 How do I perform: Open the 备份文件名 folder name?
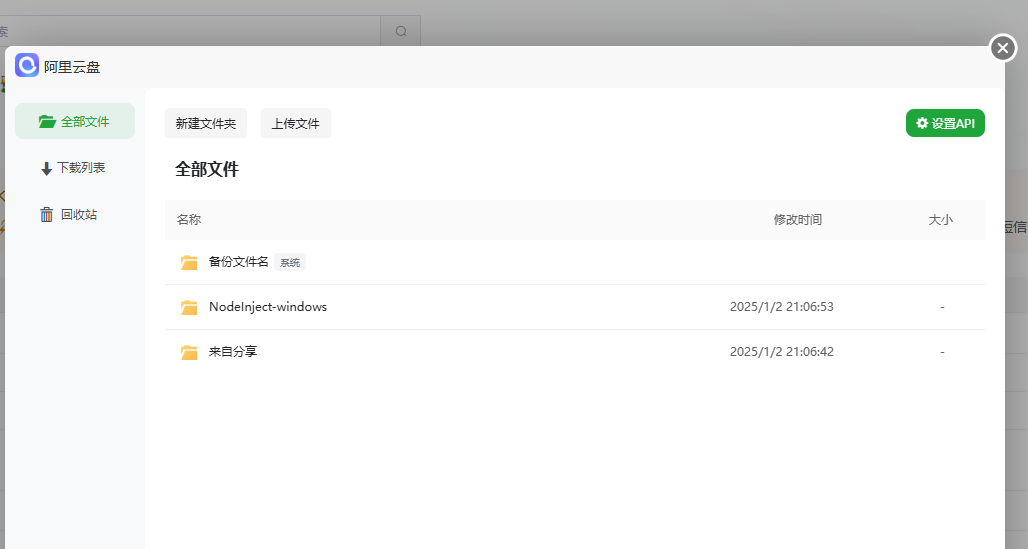239,262
